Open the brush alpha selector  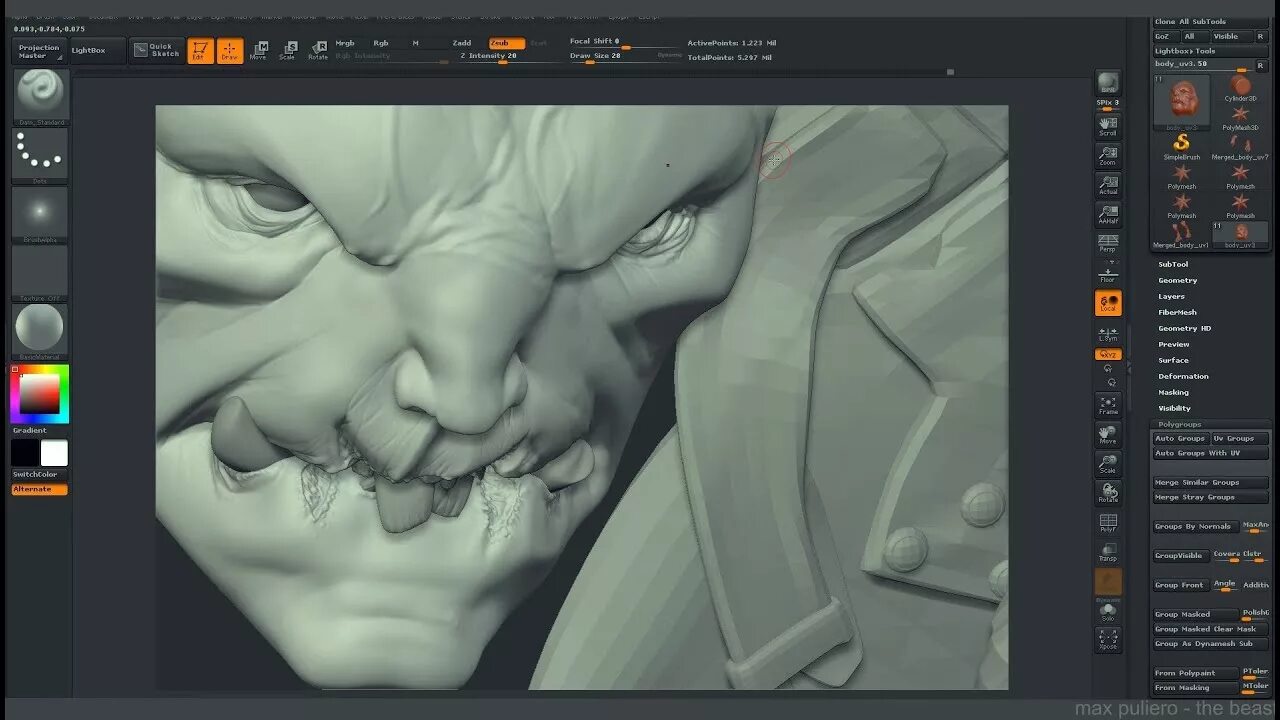click(40, 214)
